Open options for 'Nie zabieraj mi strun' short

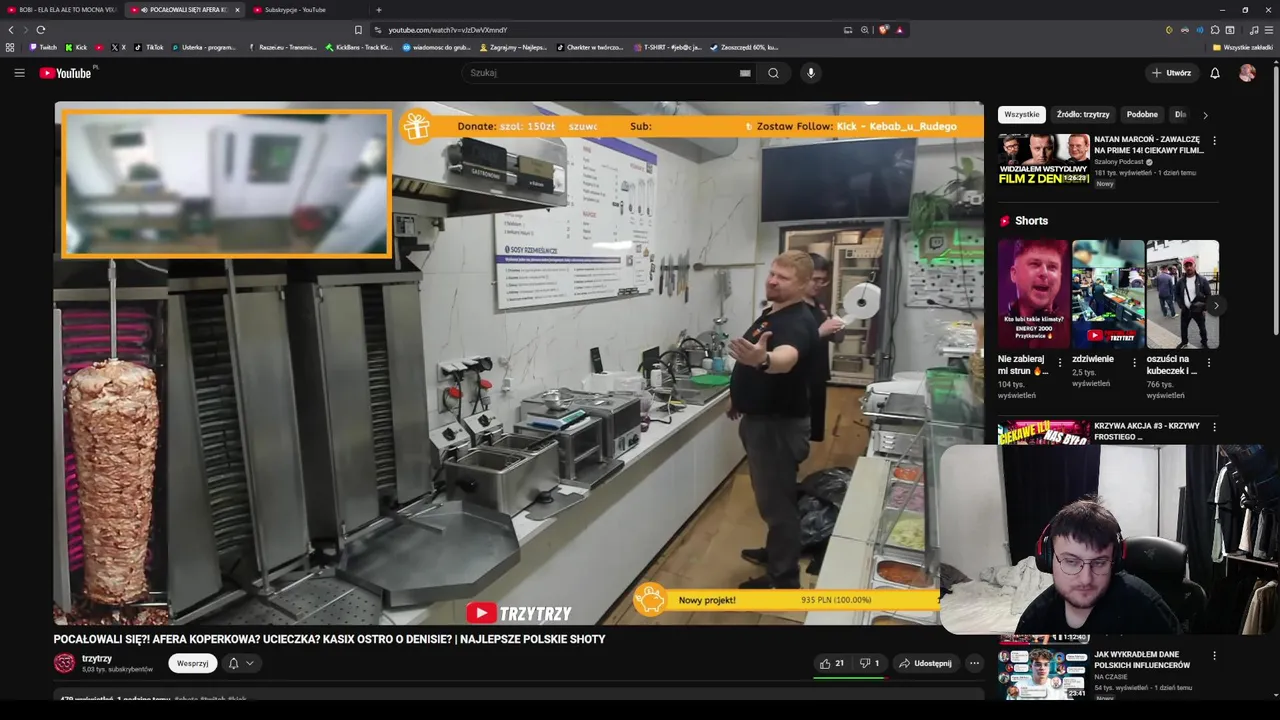1060,363
